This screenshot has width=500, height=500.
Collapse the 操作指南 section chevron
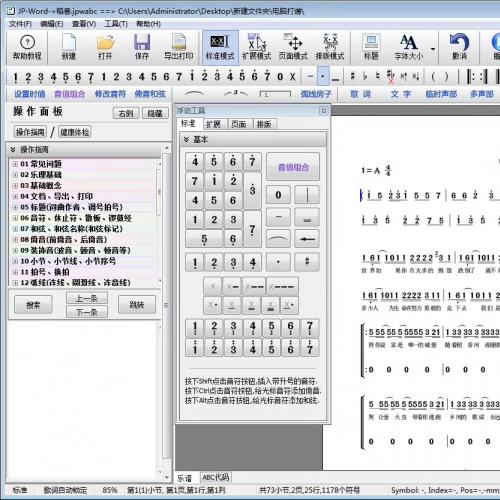(13, 150)
